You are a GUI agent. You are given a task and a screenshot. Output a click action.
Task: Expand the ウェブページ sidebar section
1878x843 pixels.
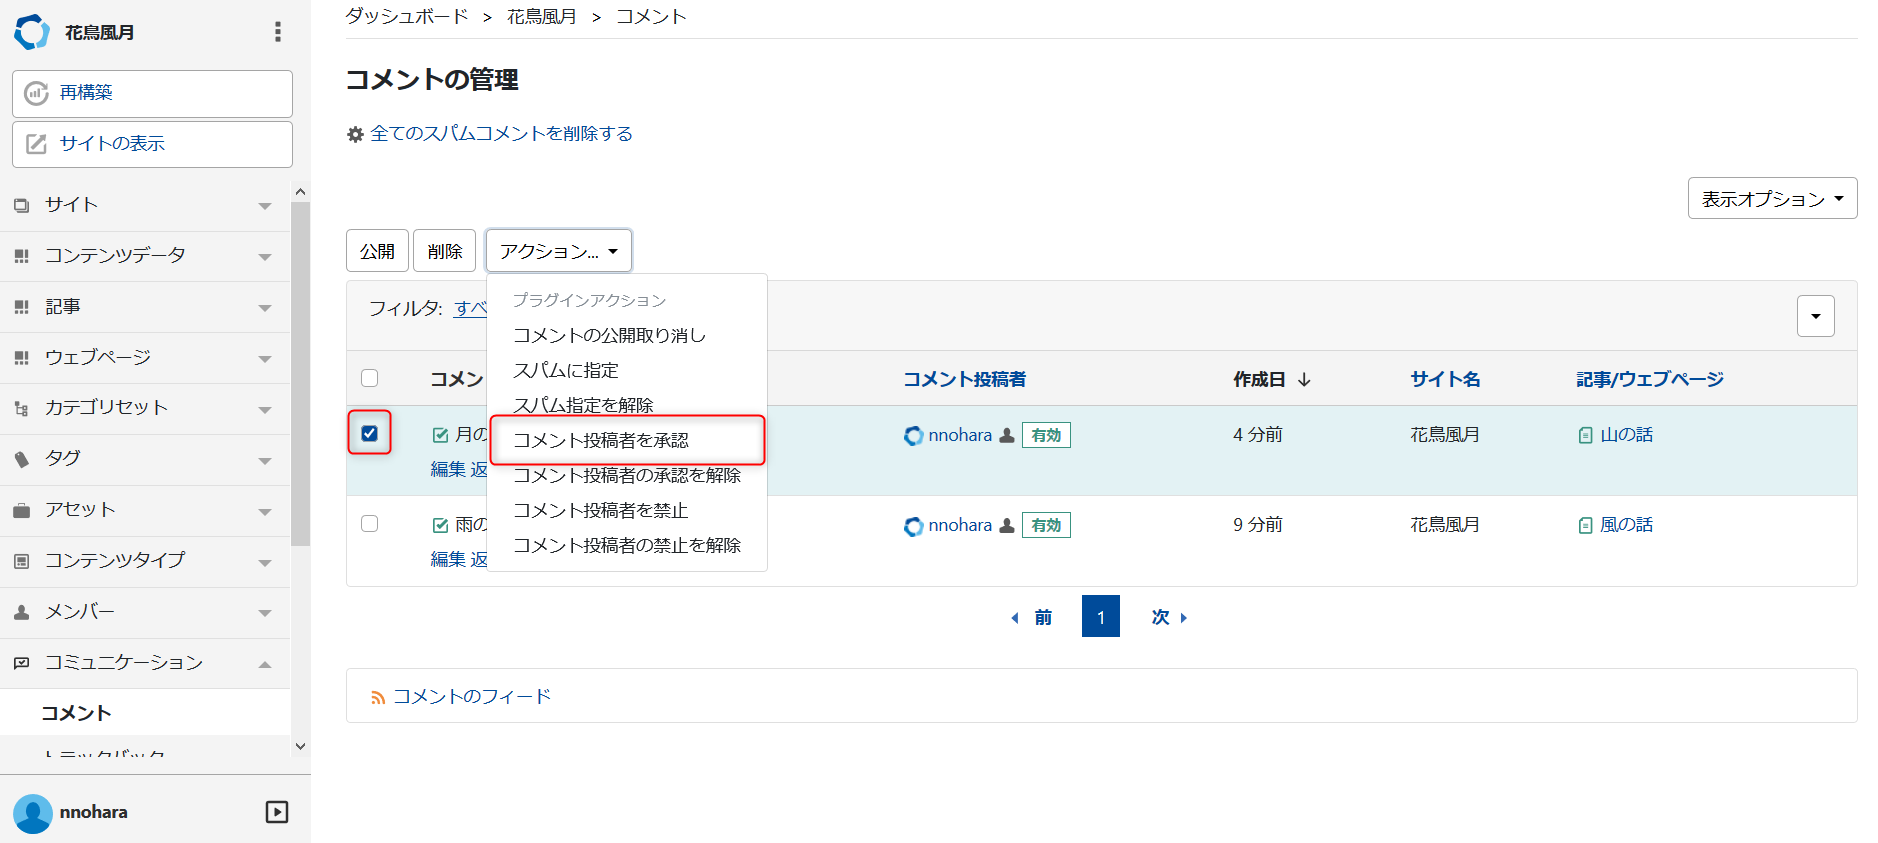[265, 359]
